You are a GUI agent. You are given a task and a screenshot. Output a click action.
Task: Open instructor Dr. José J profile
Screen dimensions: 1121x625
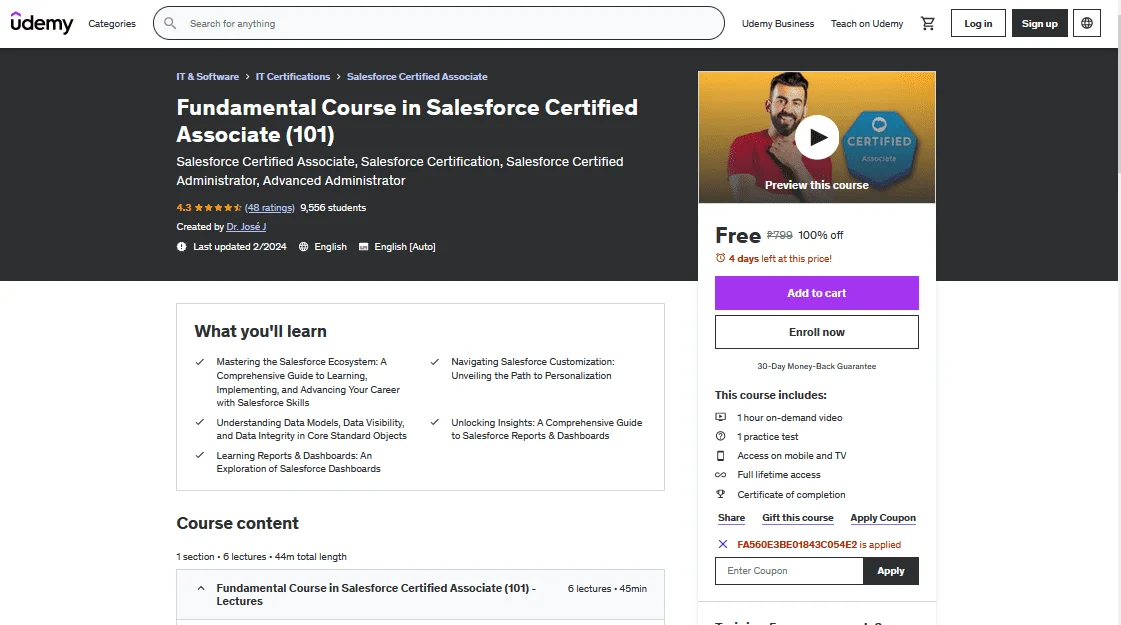click(x=246, y=227)
